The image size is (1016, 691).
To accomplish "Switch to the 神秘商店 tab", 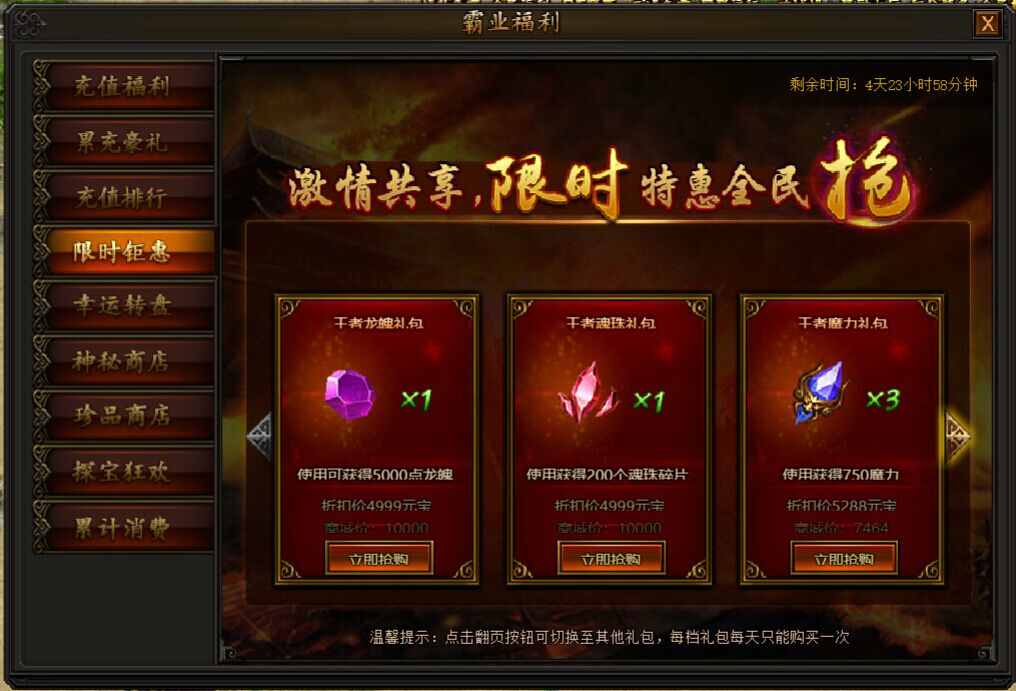I will pyautogui.click(x=124, y=360).
